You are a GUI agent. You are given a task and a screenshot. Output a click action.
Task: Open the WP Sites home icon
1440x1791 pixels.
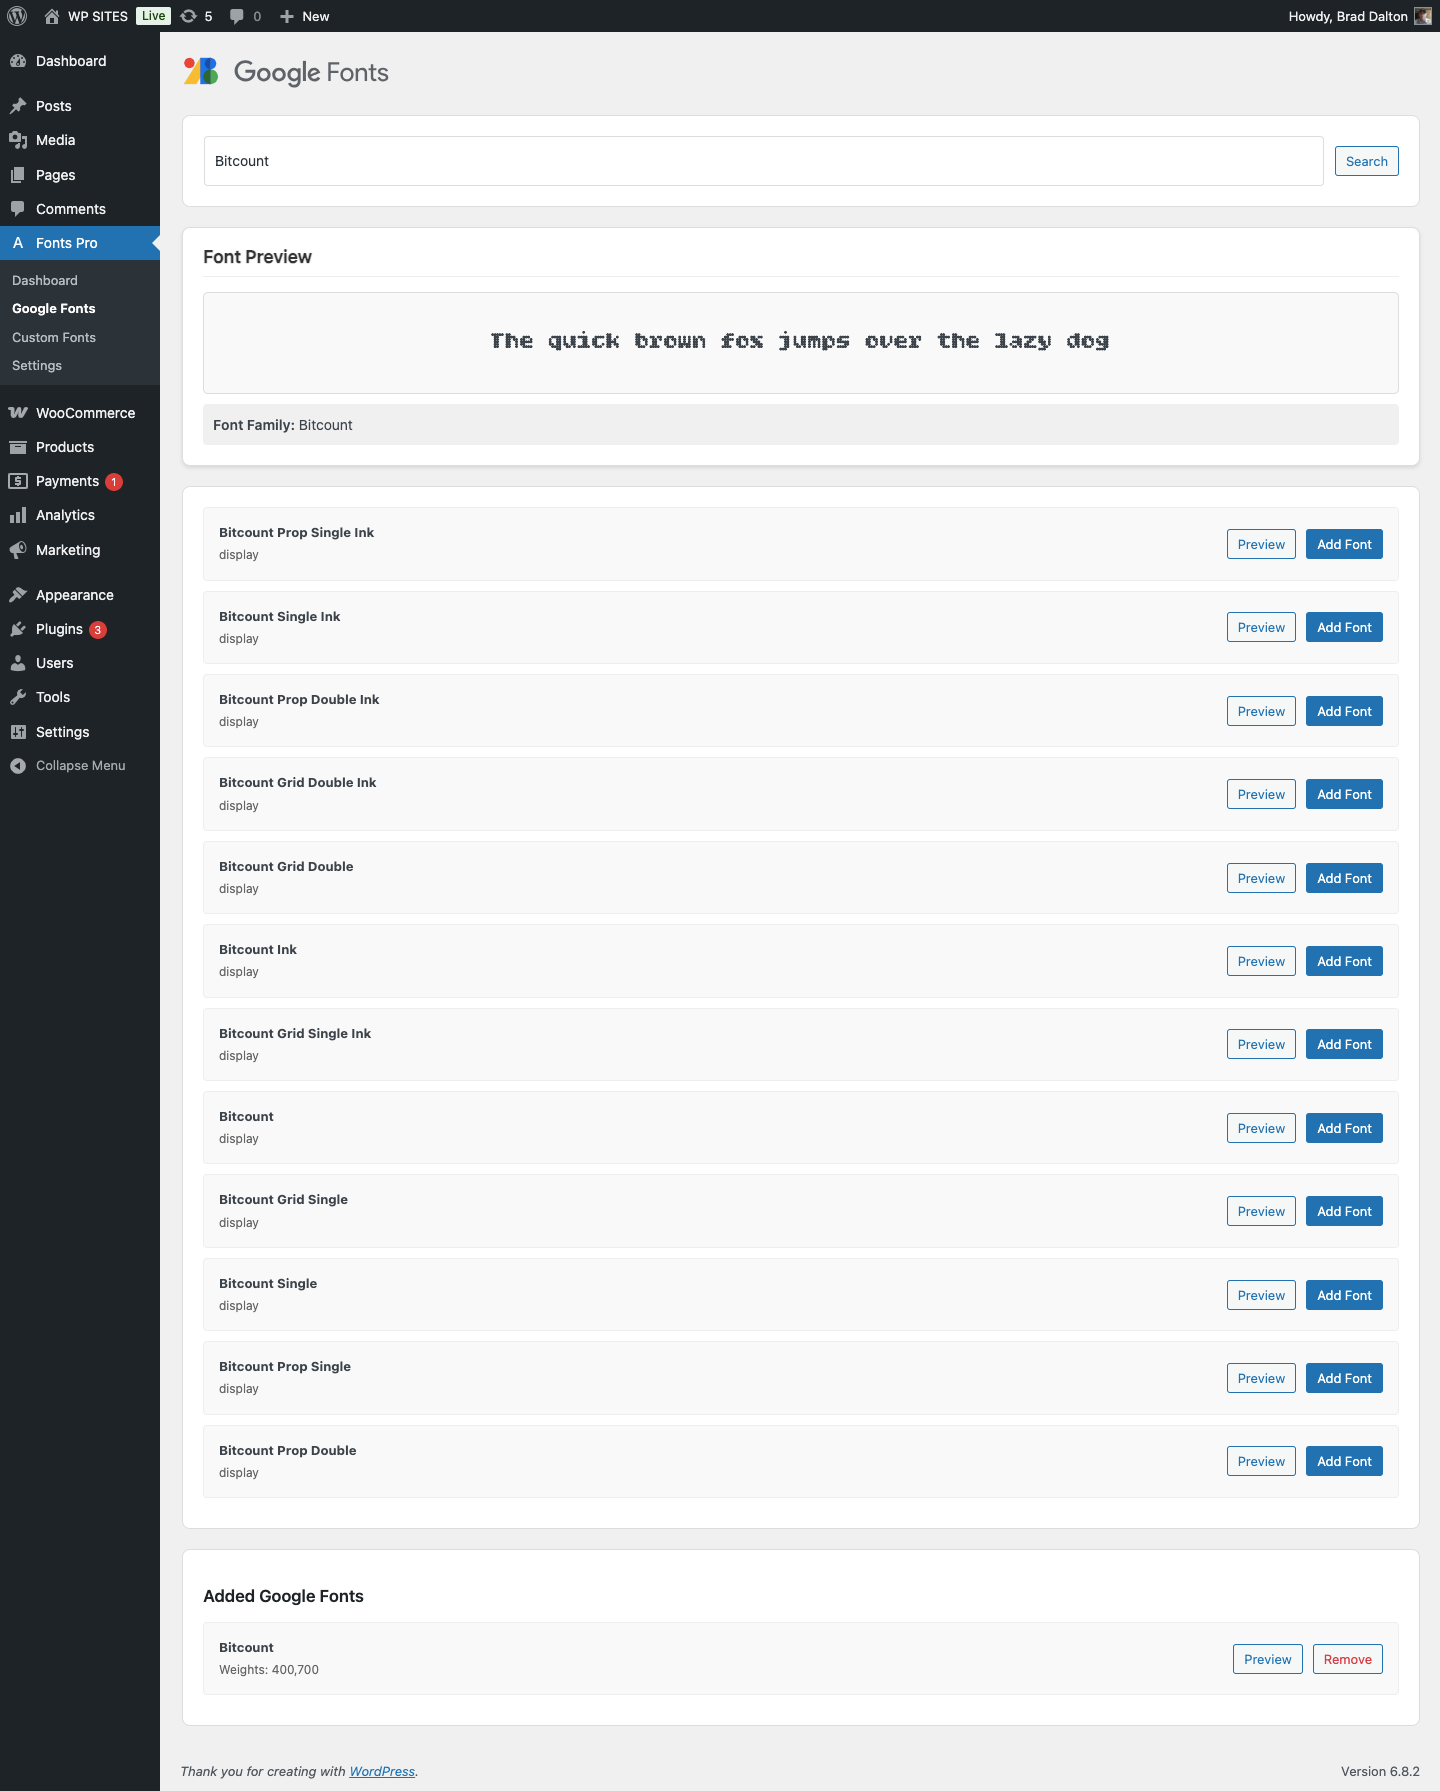[52, 16]
